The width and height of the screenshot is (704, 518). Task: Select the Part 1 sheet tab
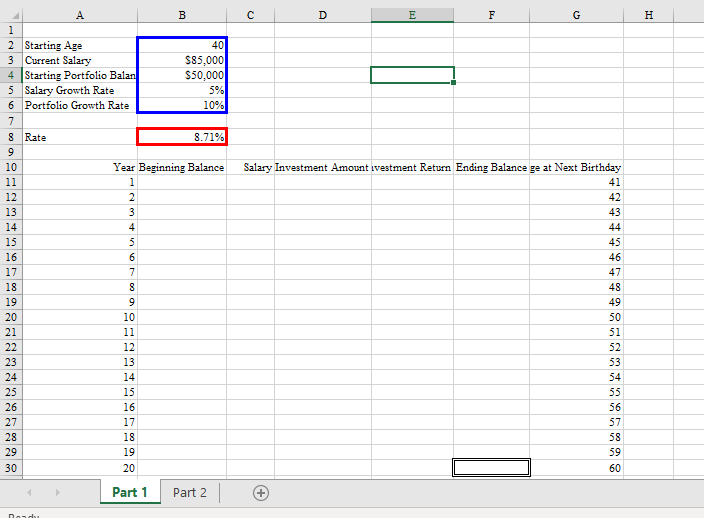point(130,492)
